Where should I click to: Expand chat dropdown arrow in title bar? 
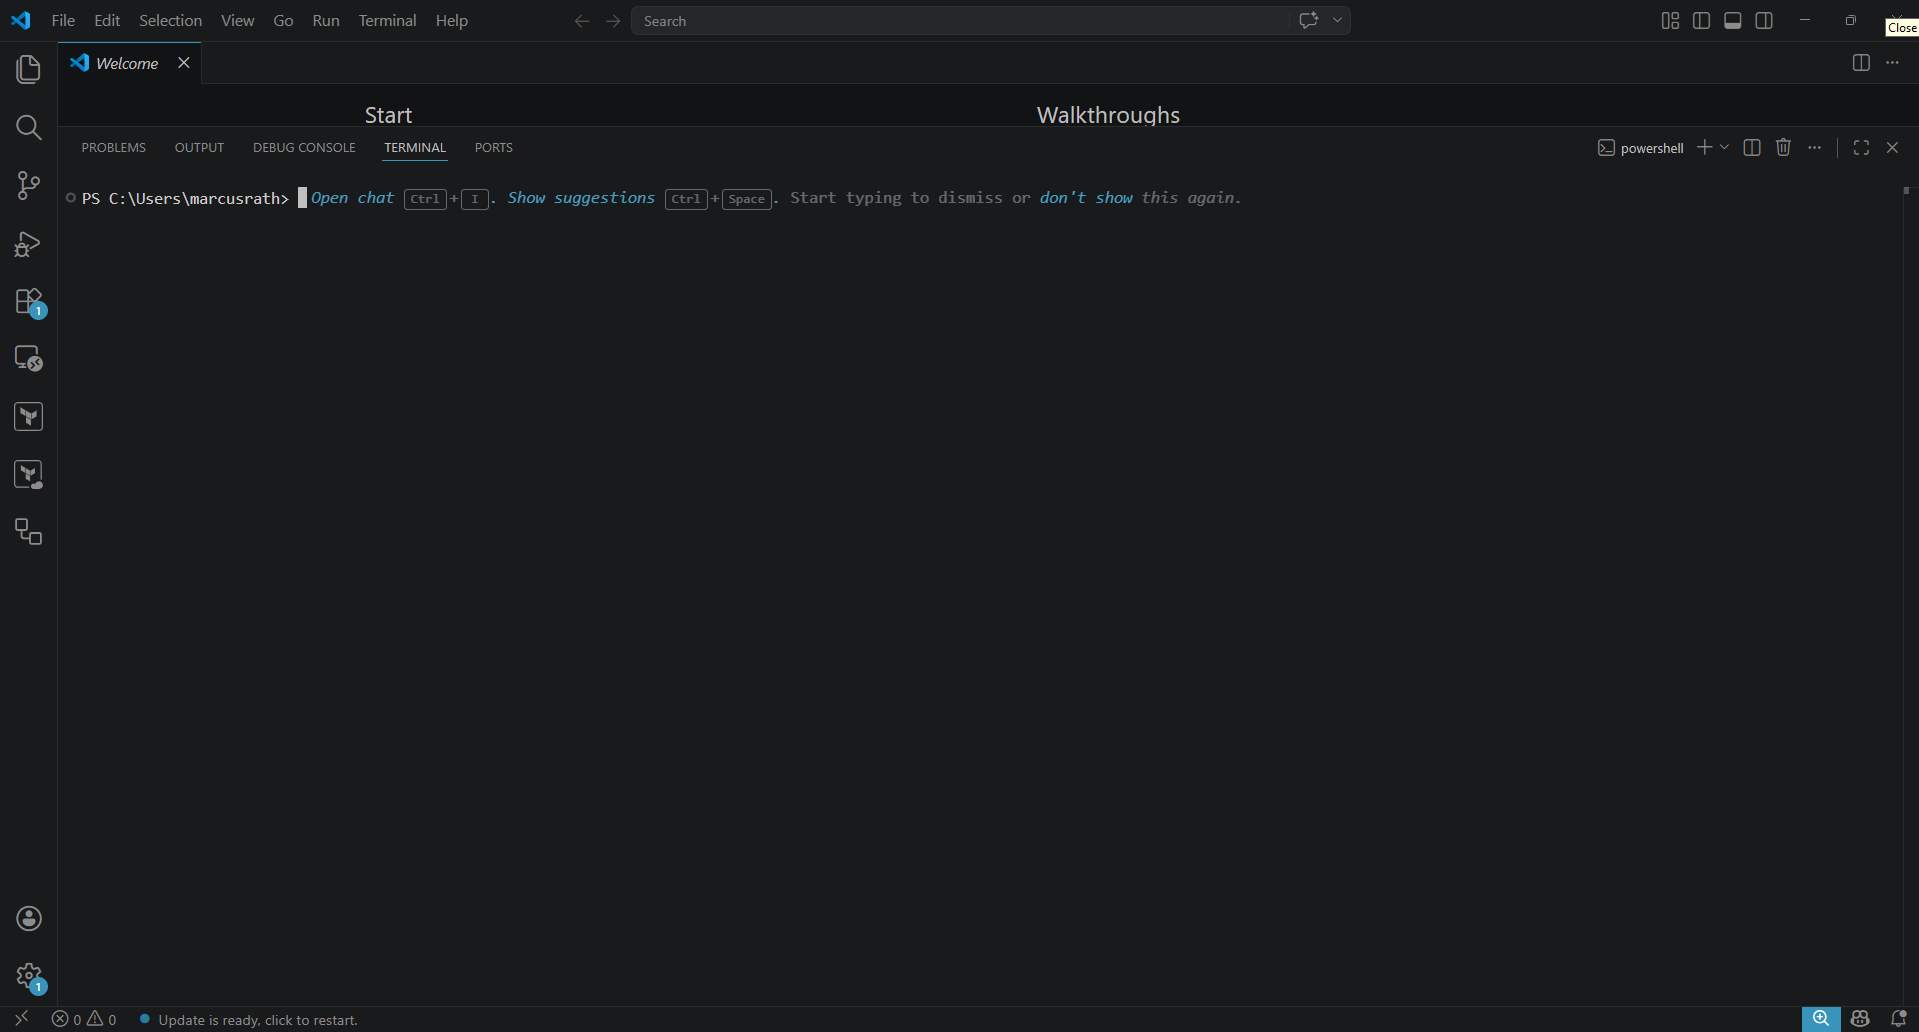coord(1337,20)
